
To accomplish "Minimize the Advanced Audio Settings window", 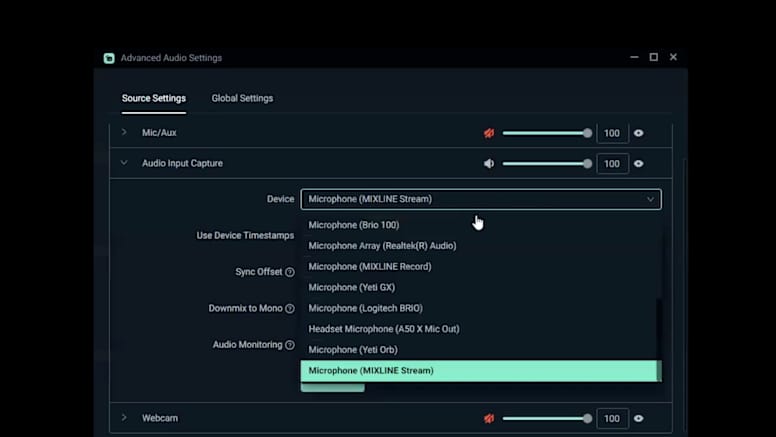I will [x=634, y=57].
